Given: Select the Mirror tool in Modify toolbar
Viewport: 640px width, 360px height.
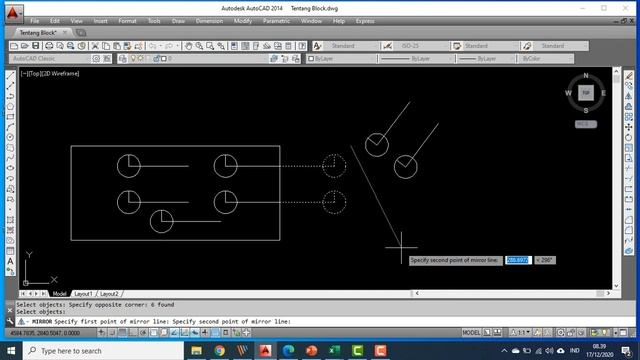Looking at the screenshot, I should tap(629, 96).
